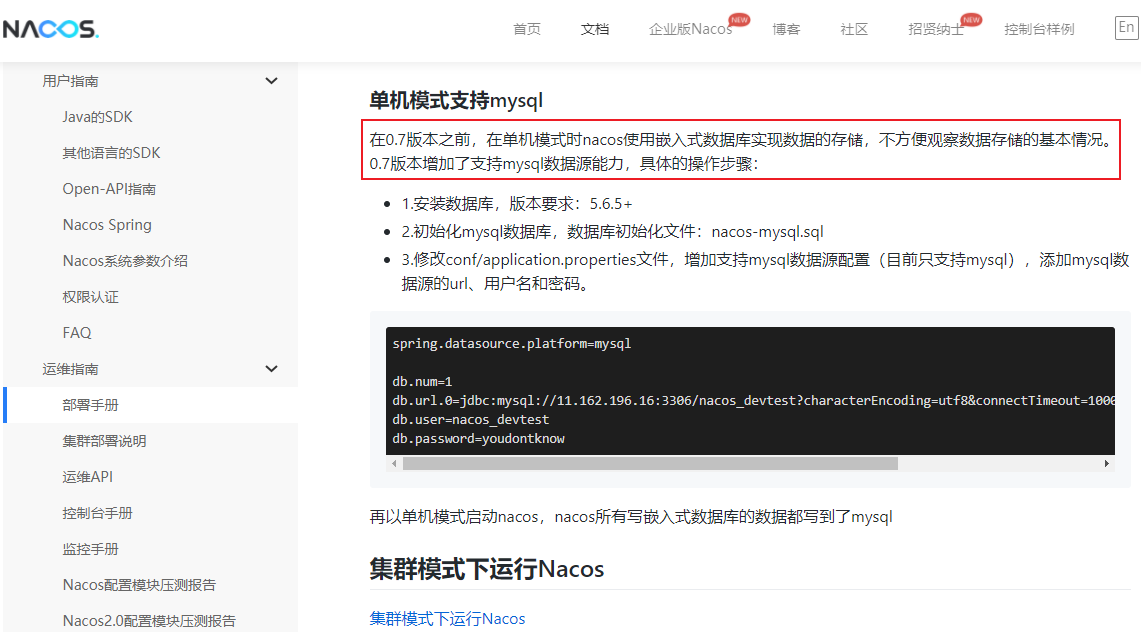Viewport: 1141px width, 632px height.
Task: Open the 社区 nav item
Action: click(x=854, y=29)
